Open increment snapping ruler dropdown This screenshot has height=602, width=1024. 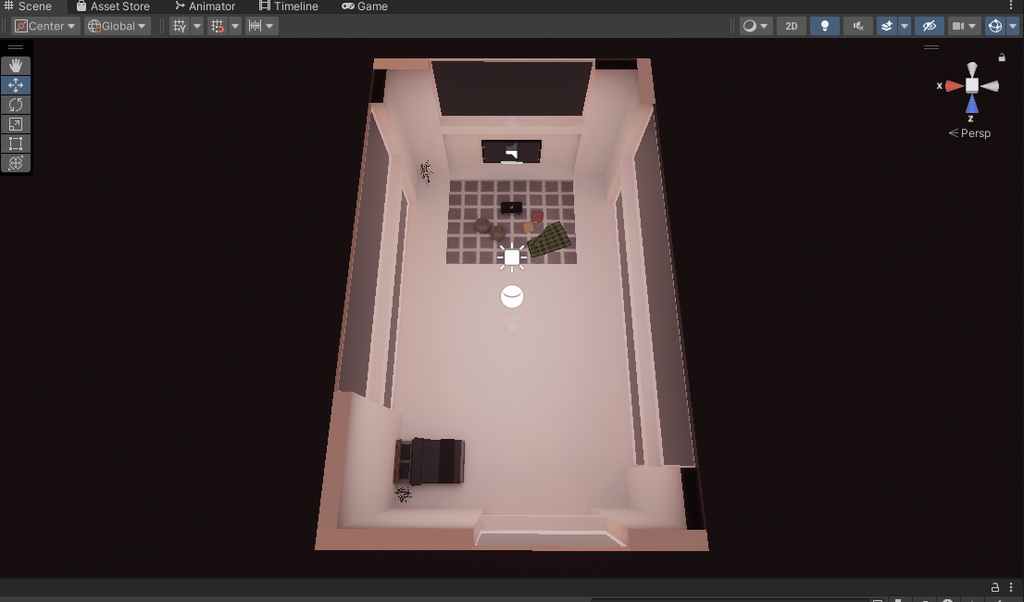(261, 26)
